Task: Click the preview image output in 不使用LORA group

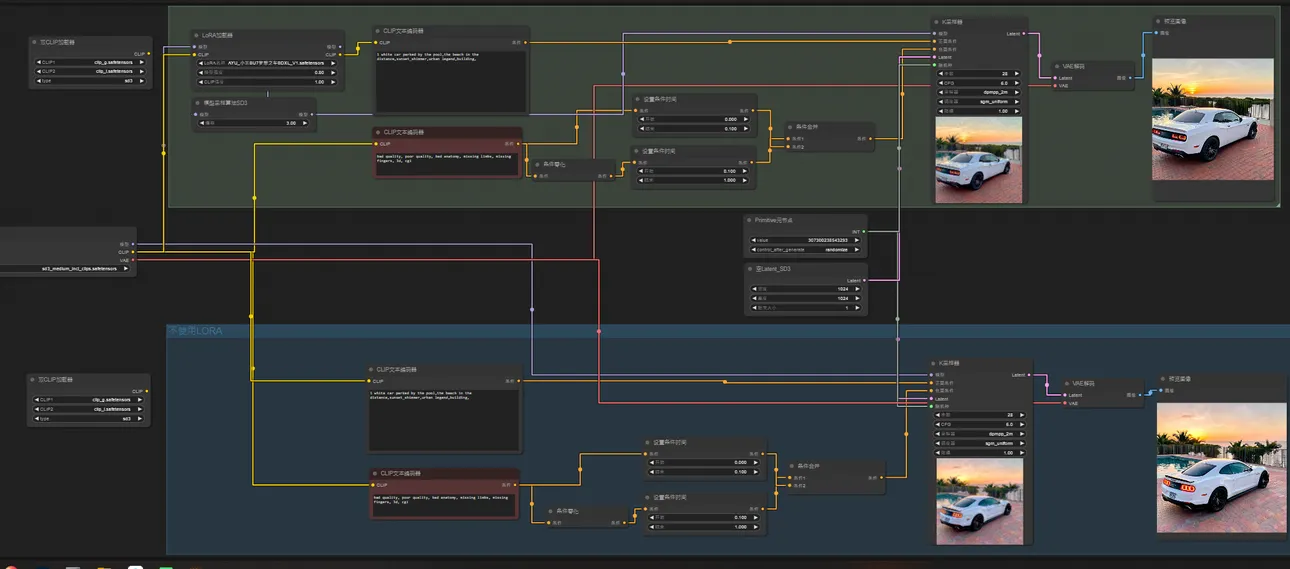Action: [1221, 468]
